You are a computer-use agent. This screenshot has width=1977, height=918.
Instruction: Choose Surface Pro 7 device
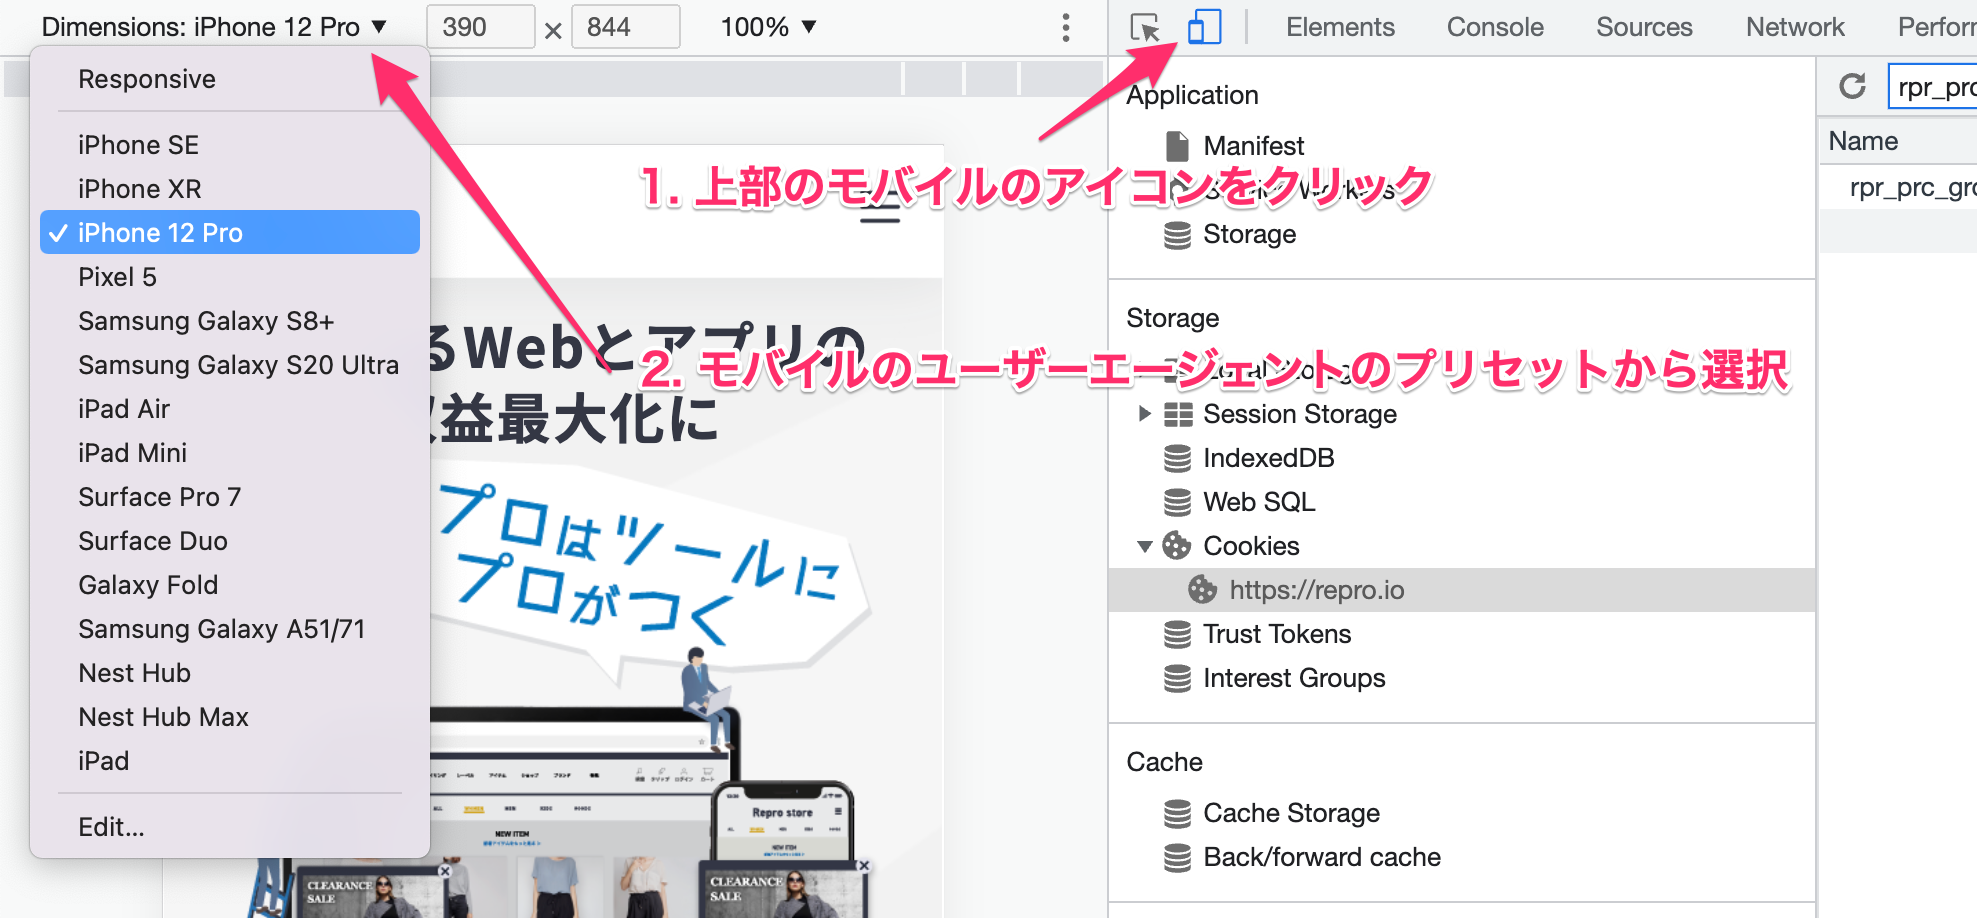(230, 497)
